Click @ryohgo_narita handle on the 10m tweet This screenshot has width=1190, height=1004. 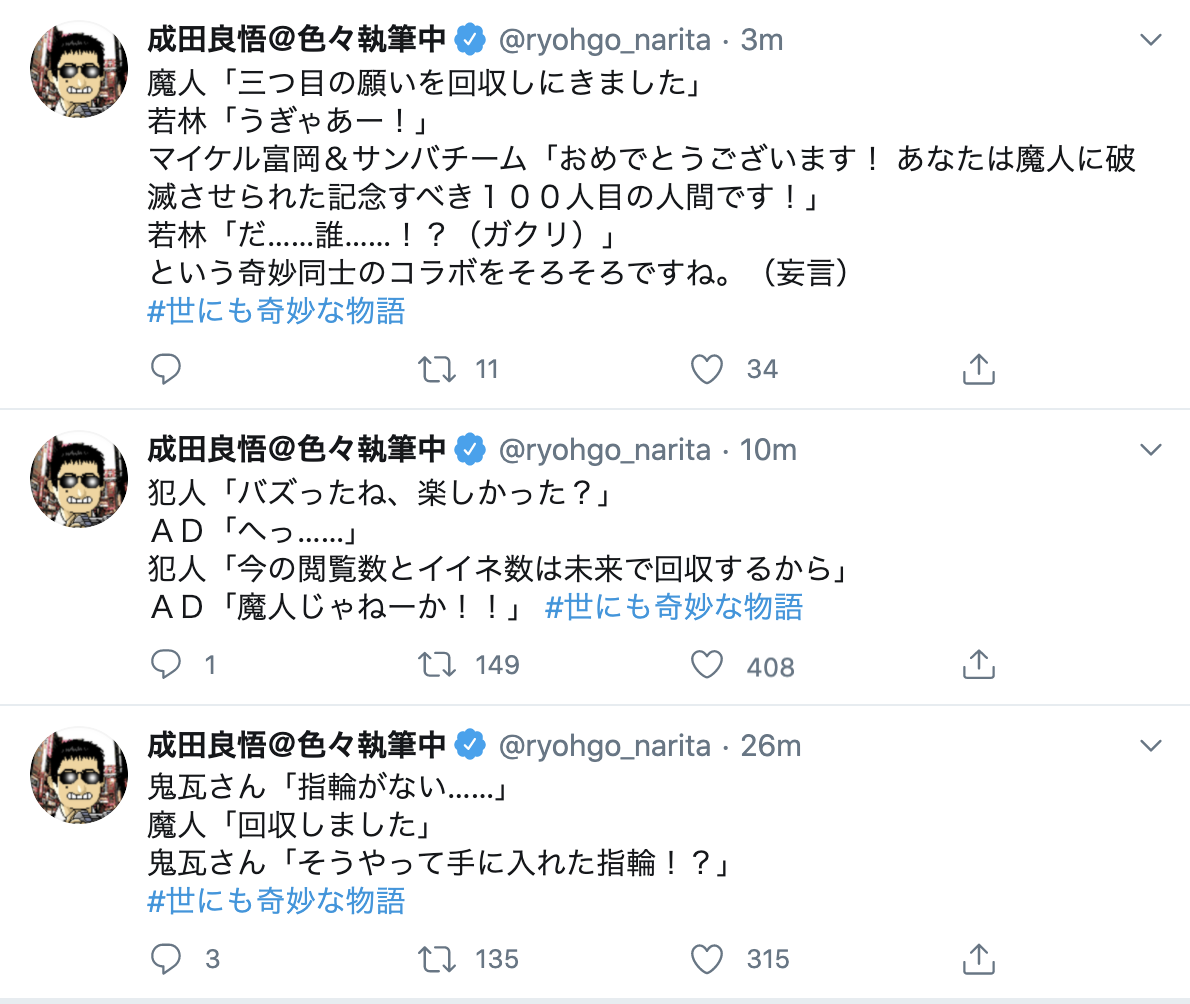pos(604,450)
